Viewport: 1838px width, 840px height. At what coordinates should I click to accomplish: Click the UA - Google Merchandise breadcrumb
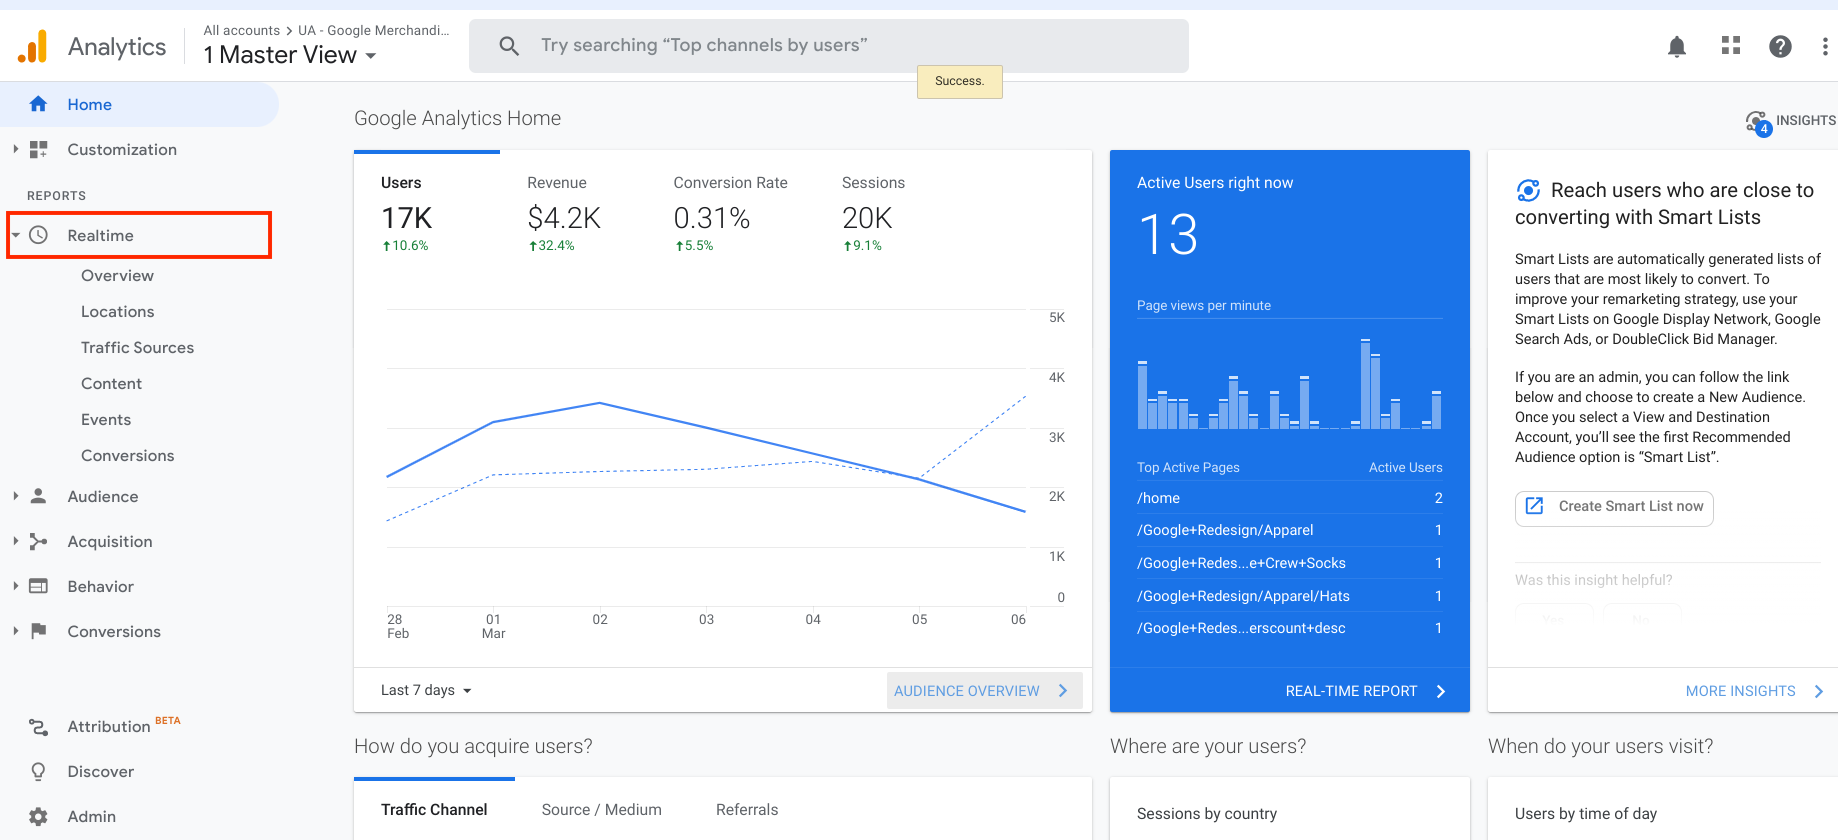pos(374,30)
